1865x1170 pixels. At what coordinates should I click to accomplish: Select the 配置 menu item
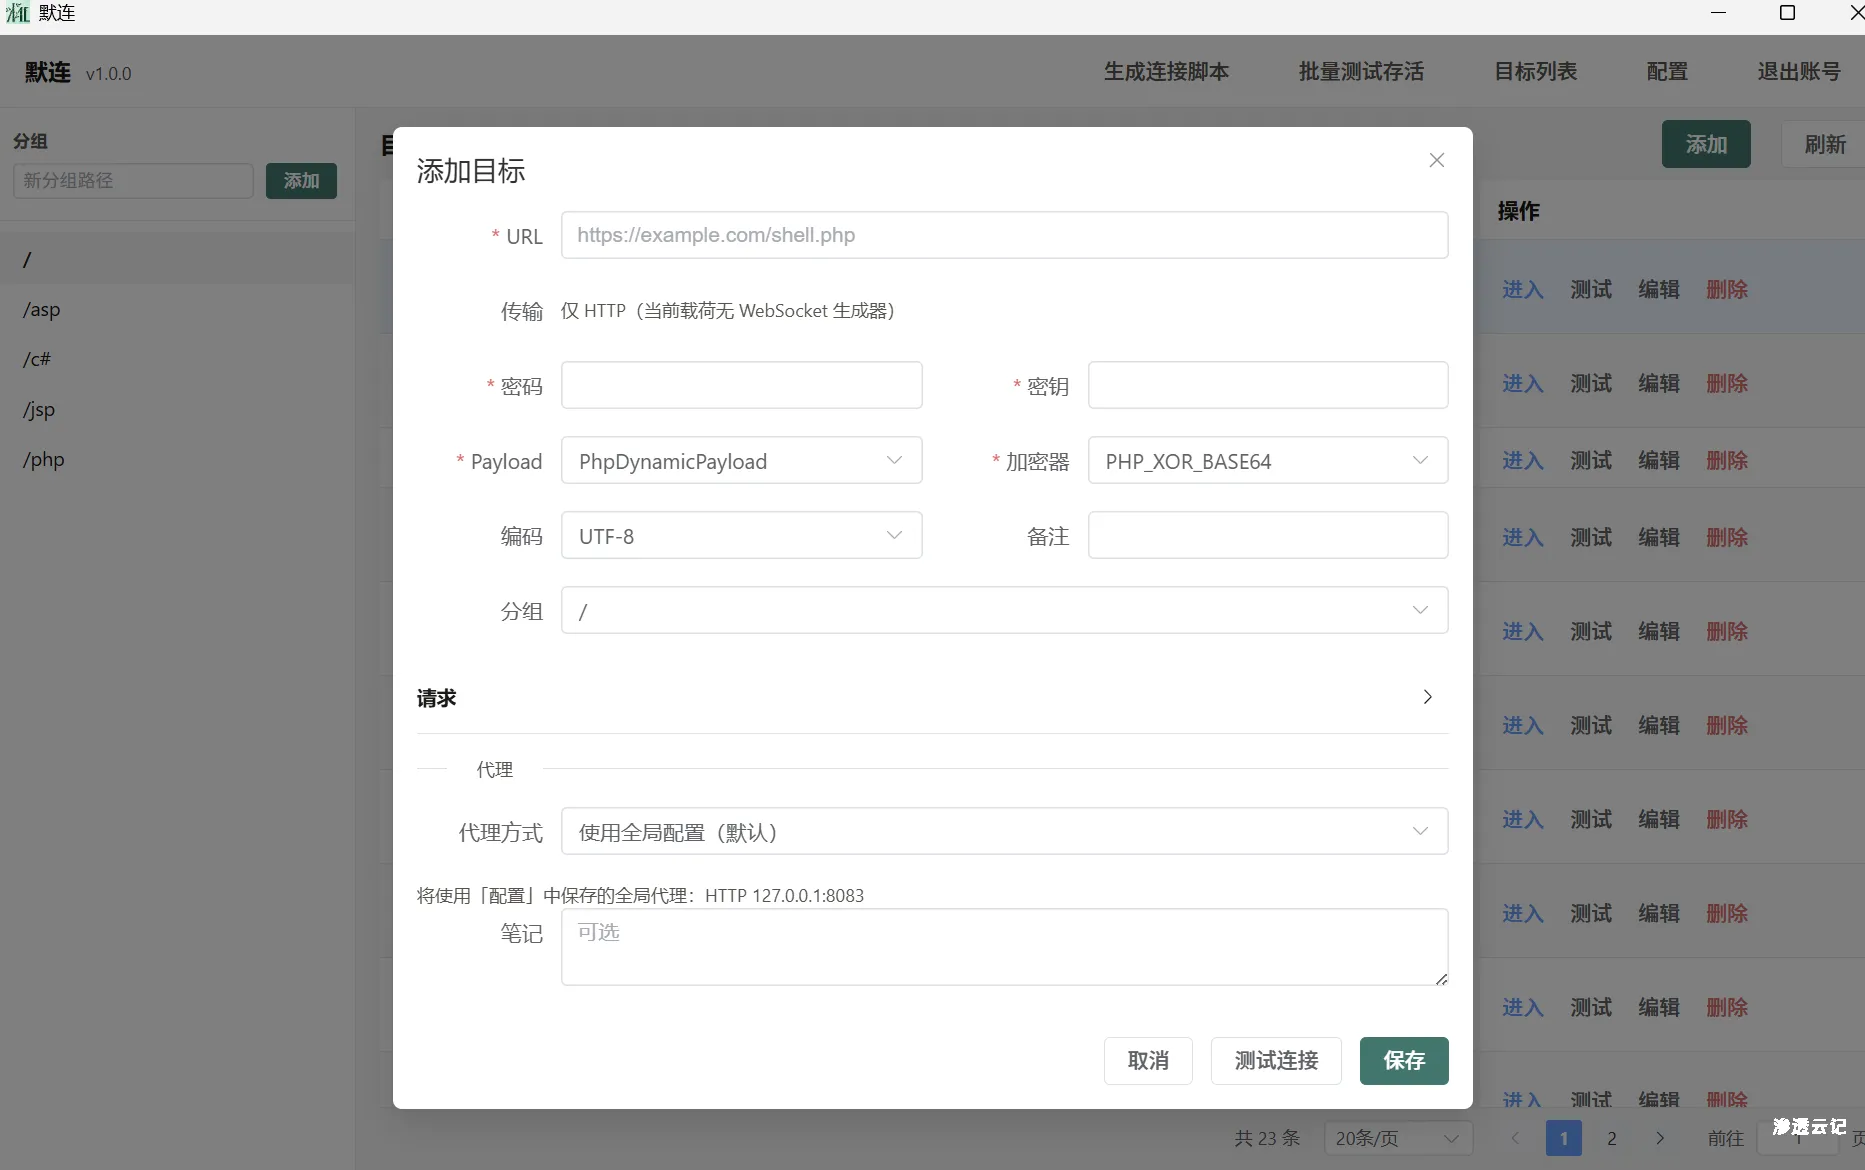coord(1666,71)
